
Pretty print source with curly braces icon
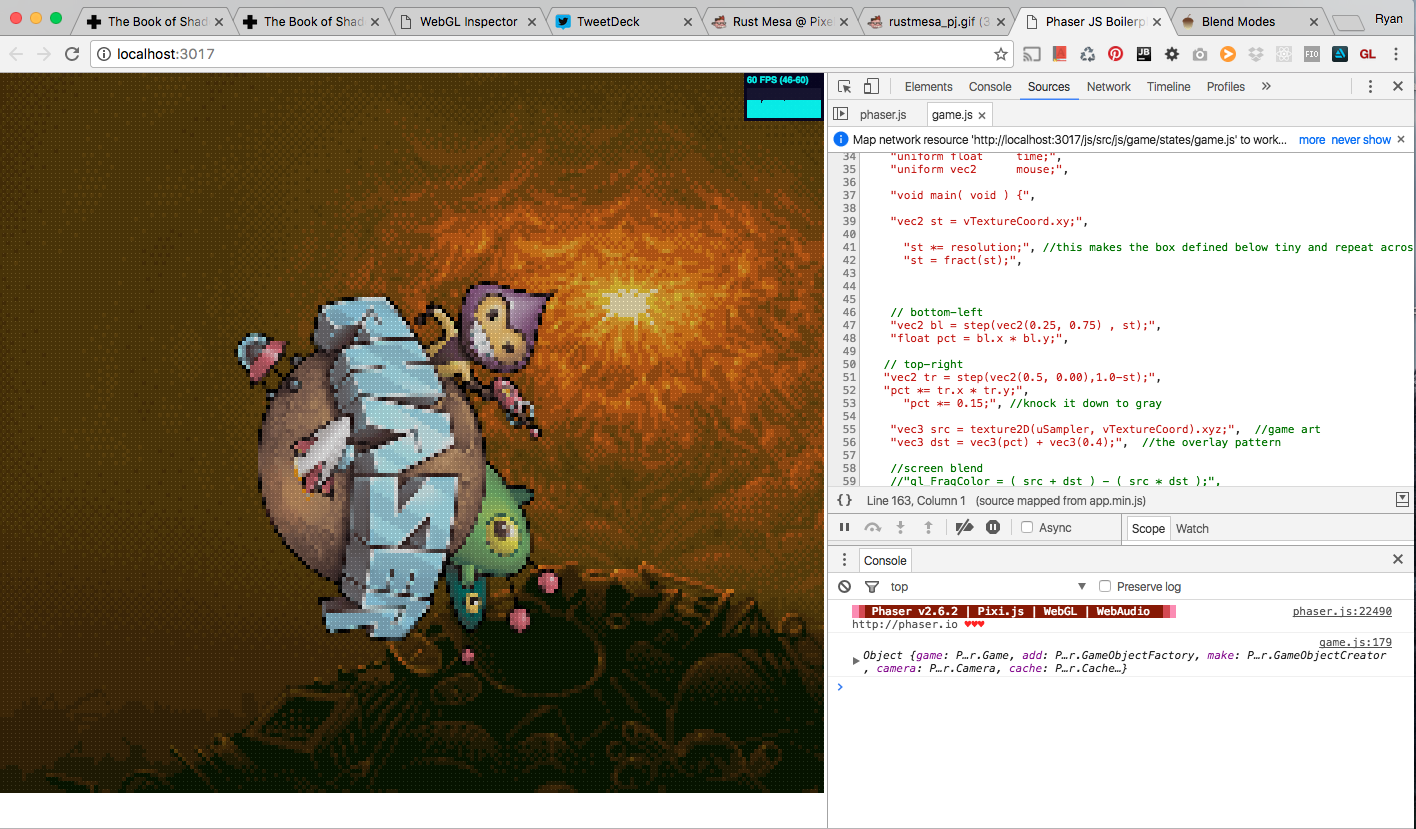click(844, 500)
